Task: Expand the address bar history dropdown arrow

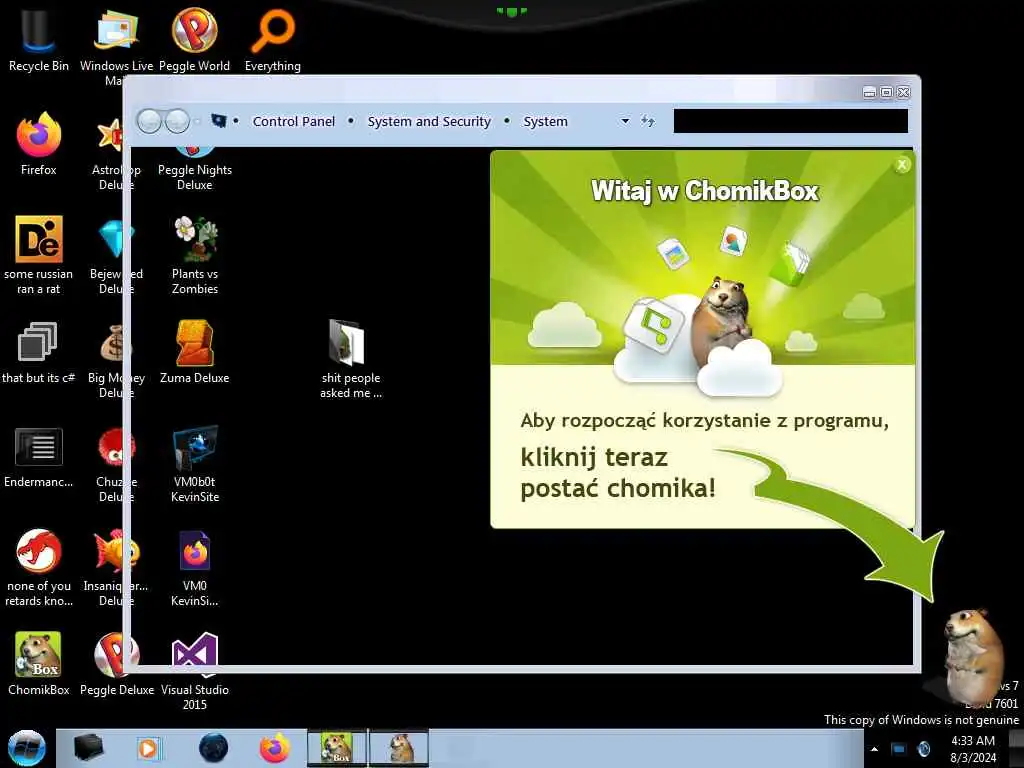Action: (x=625, y=121)
